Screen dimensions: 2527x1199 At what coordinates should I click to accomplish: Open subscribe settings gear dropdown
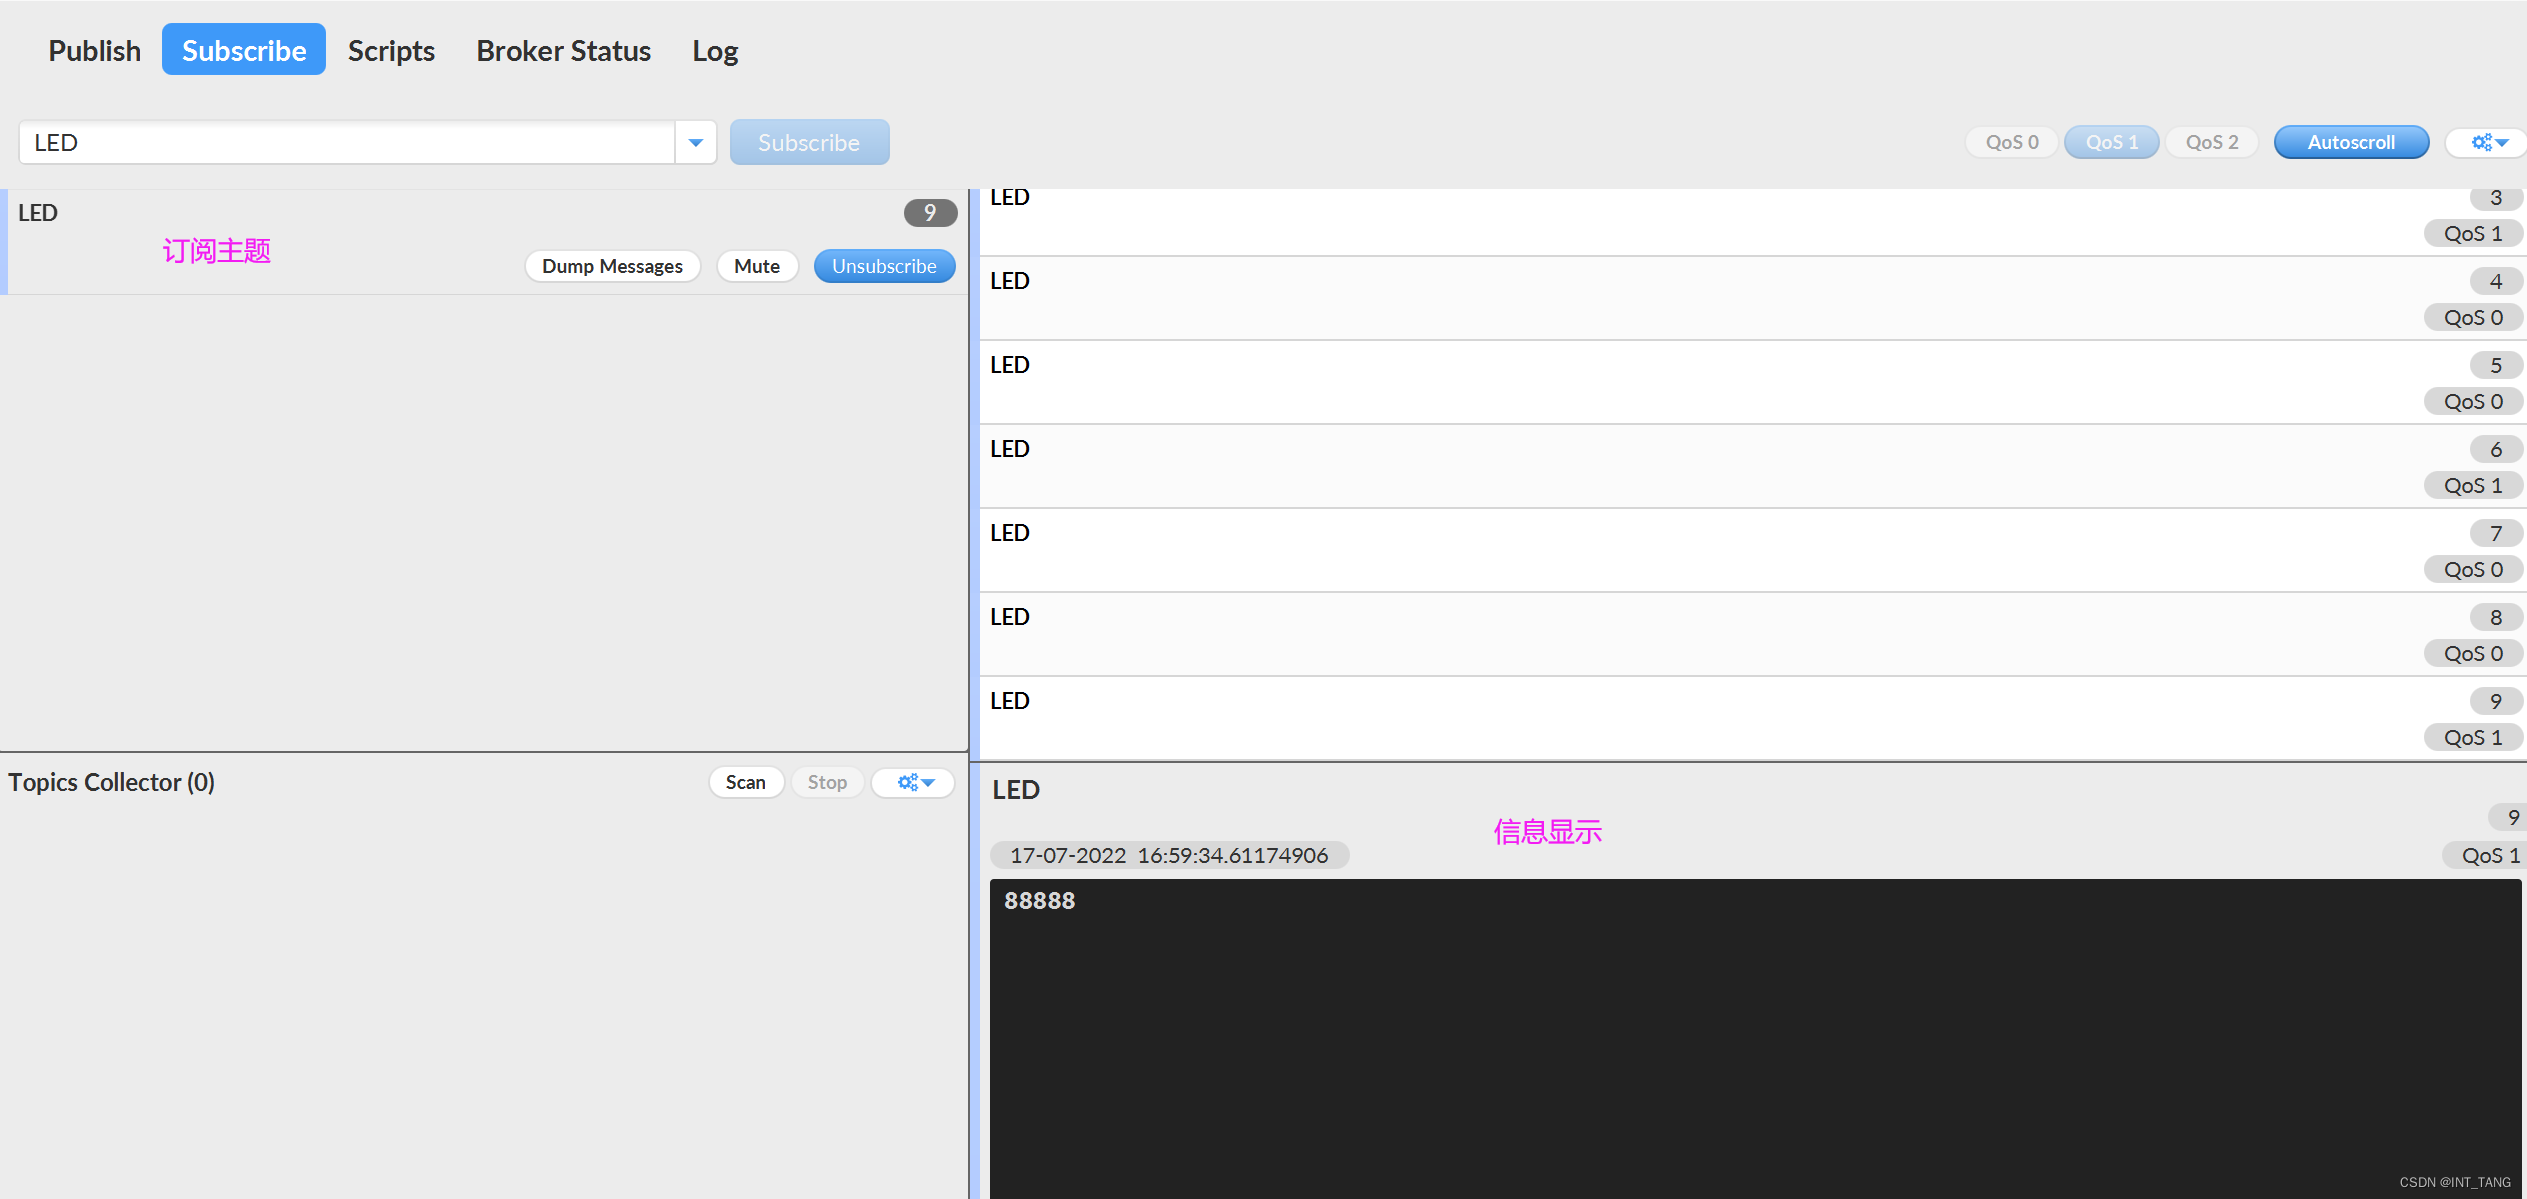(x=2488, y=143)
